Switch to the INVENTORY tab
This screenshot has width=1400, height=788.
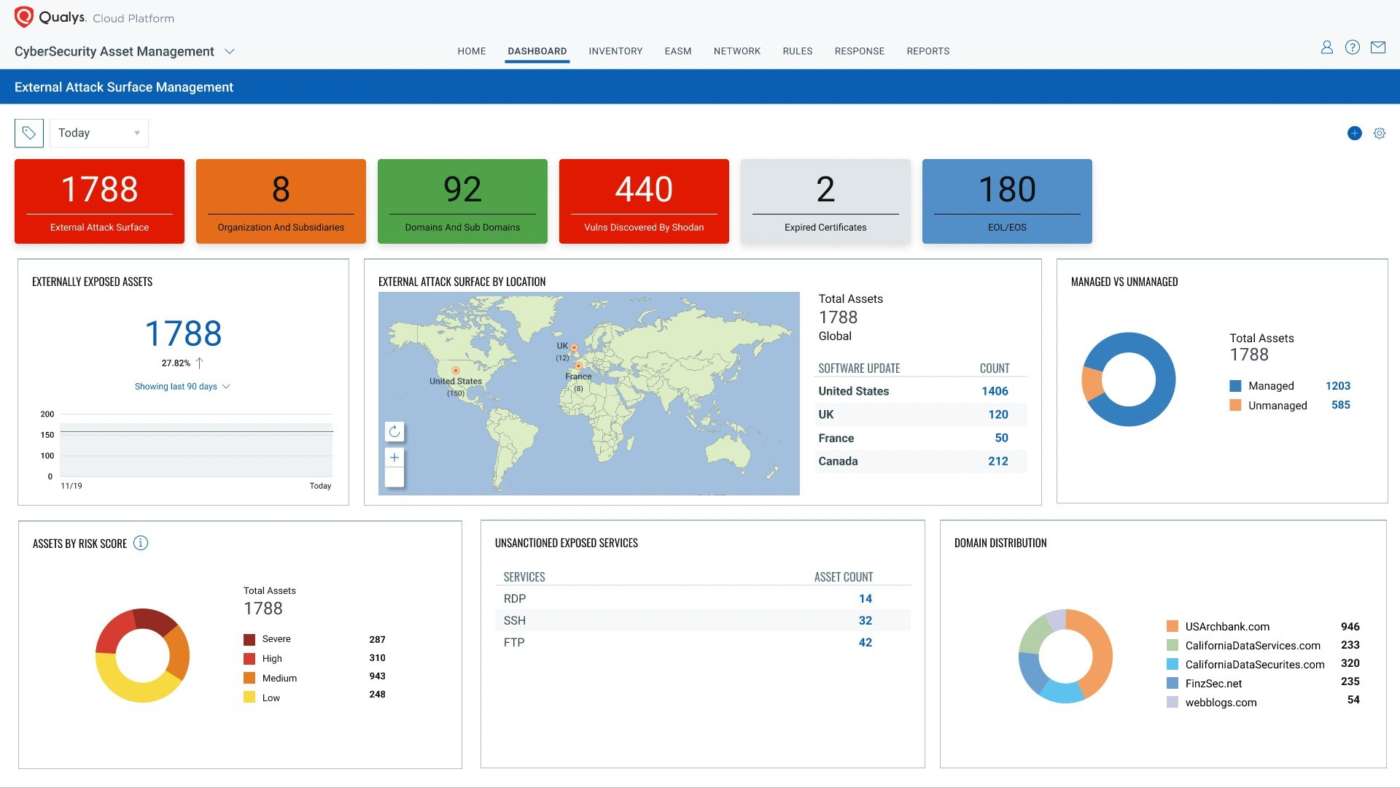pos(615,51)
